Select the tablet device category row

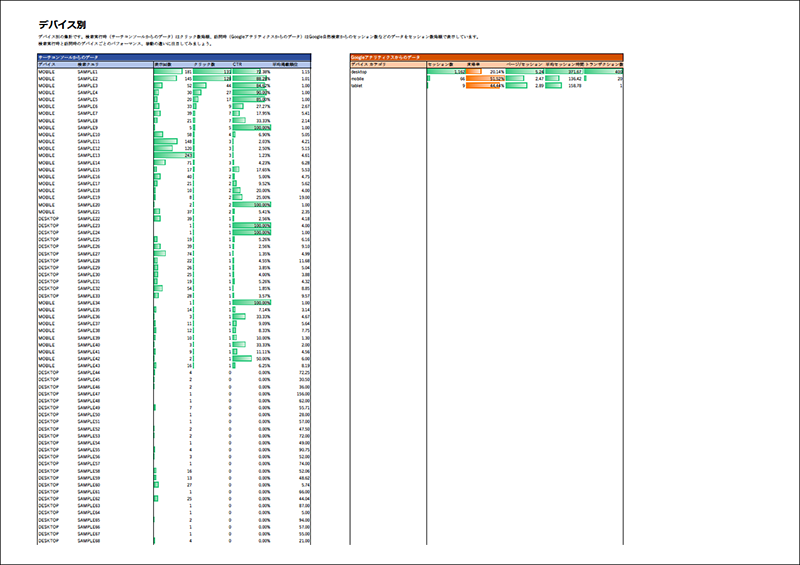pyautogui.click(x=486, y=86)
